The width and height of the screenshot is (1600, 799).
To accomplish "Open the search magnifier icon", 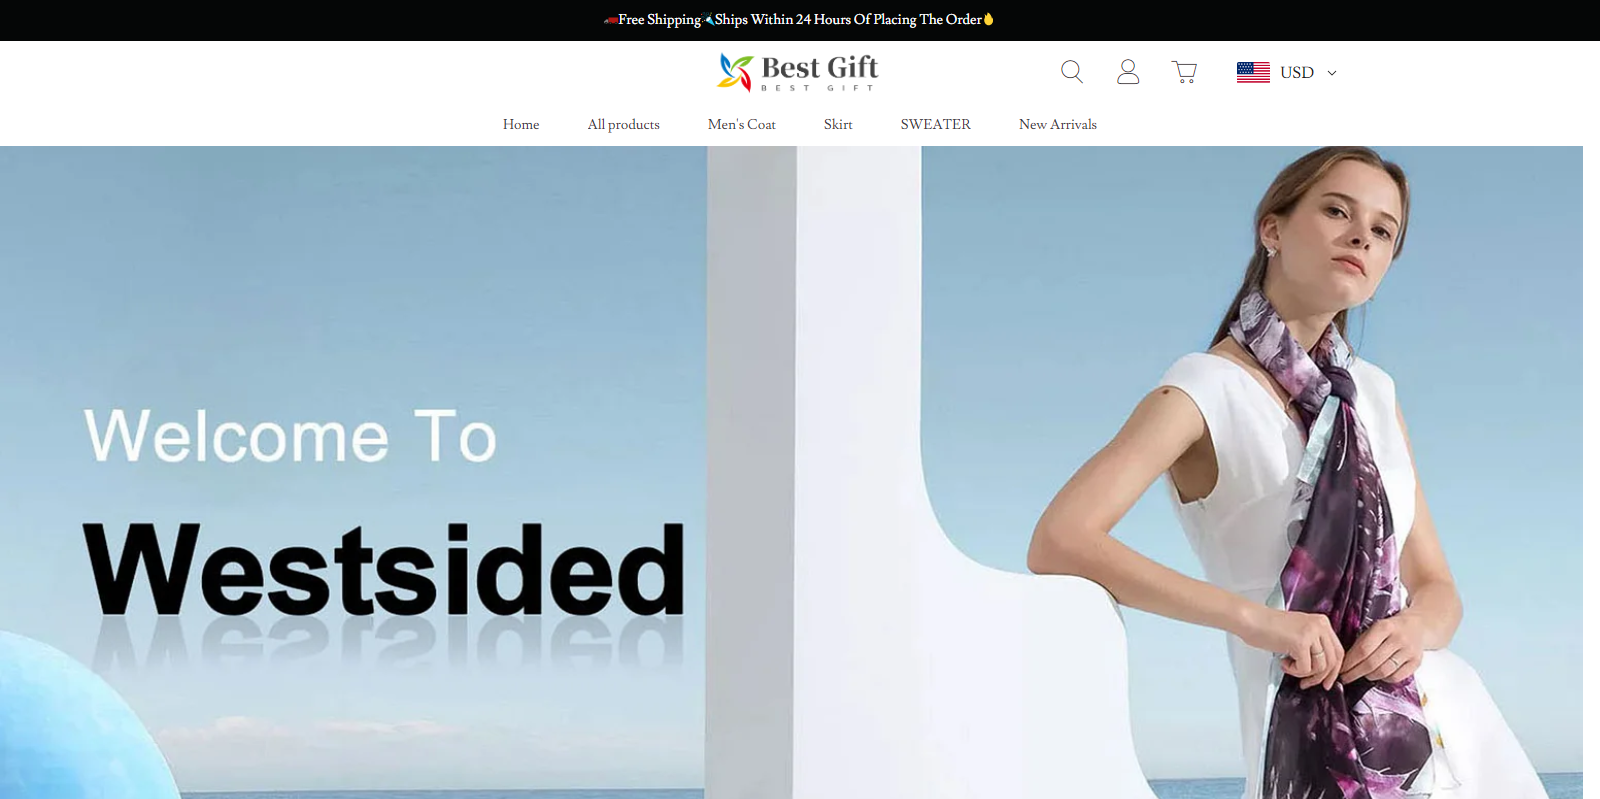I will (1072, 72).
